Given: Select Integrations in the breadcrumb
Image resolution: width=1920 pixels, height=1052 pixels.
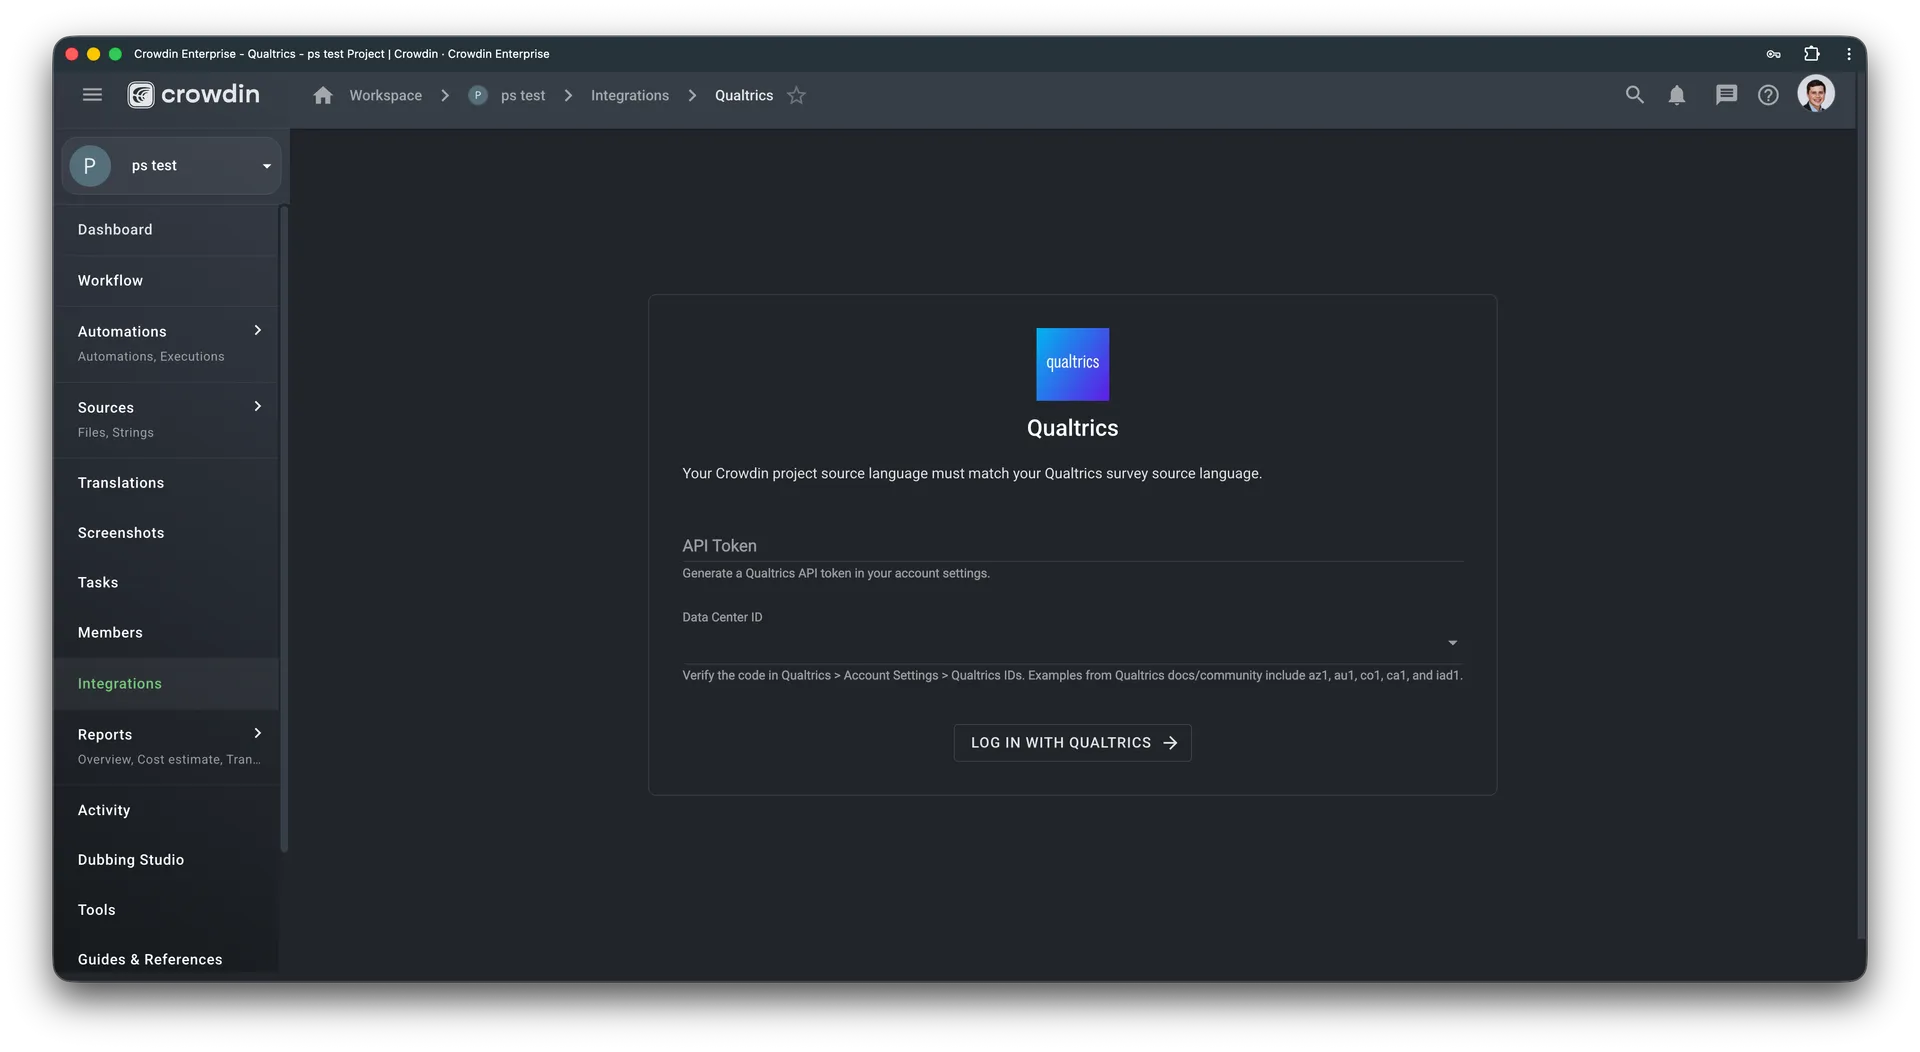Looking at the screenshot, I should (x=629, y=95).
